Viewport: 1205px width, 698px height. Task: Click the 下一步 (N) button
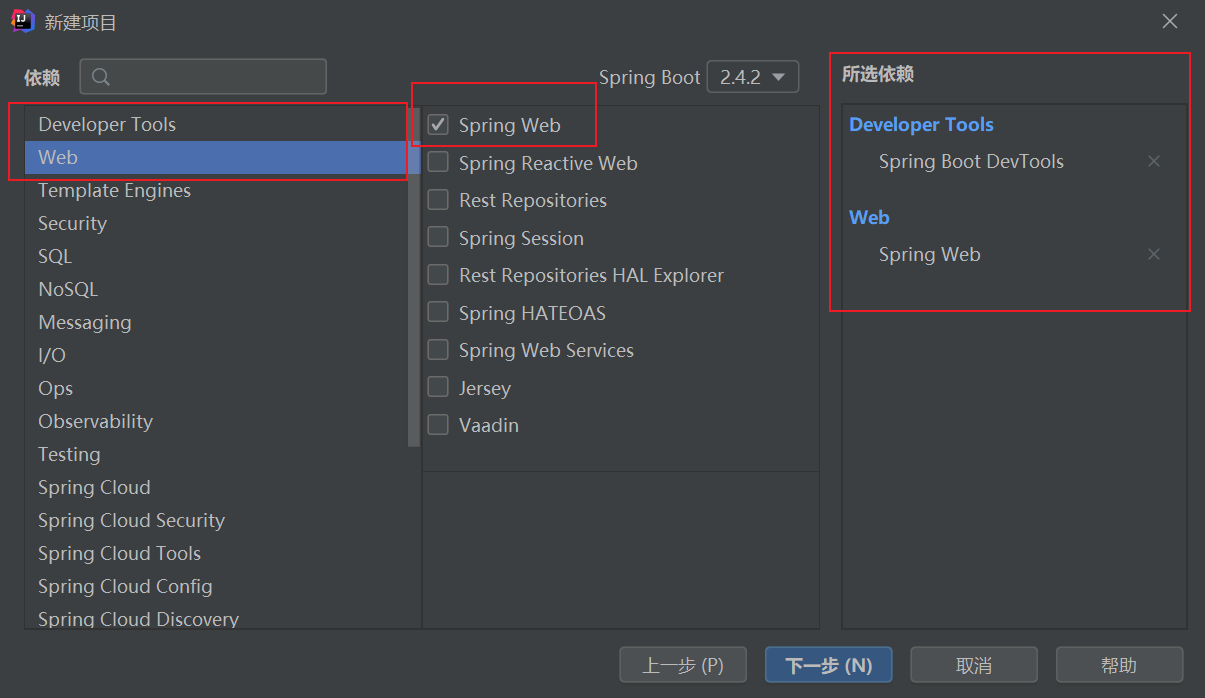tap(828, 664)
